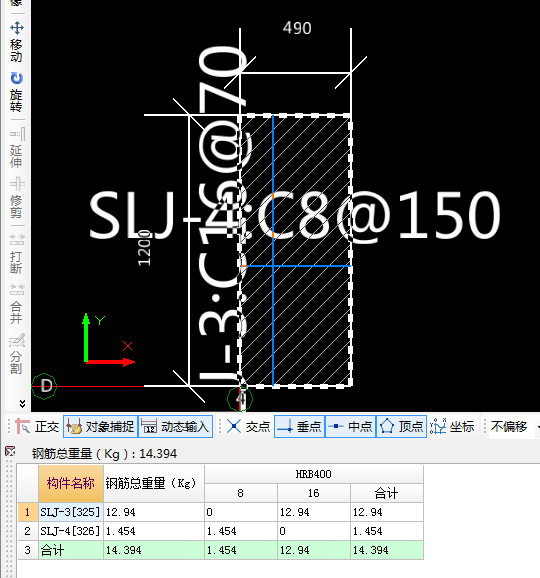Click the 1200 dimension label
Screen dimensions: 540x578
point(144,248)
